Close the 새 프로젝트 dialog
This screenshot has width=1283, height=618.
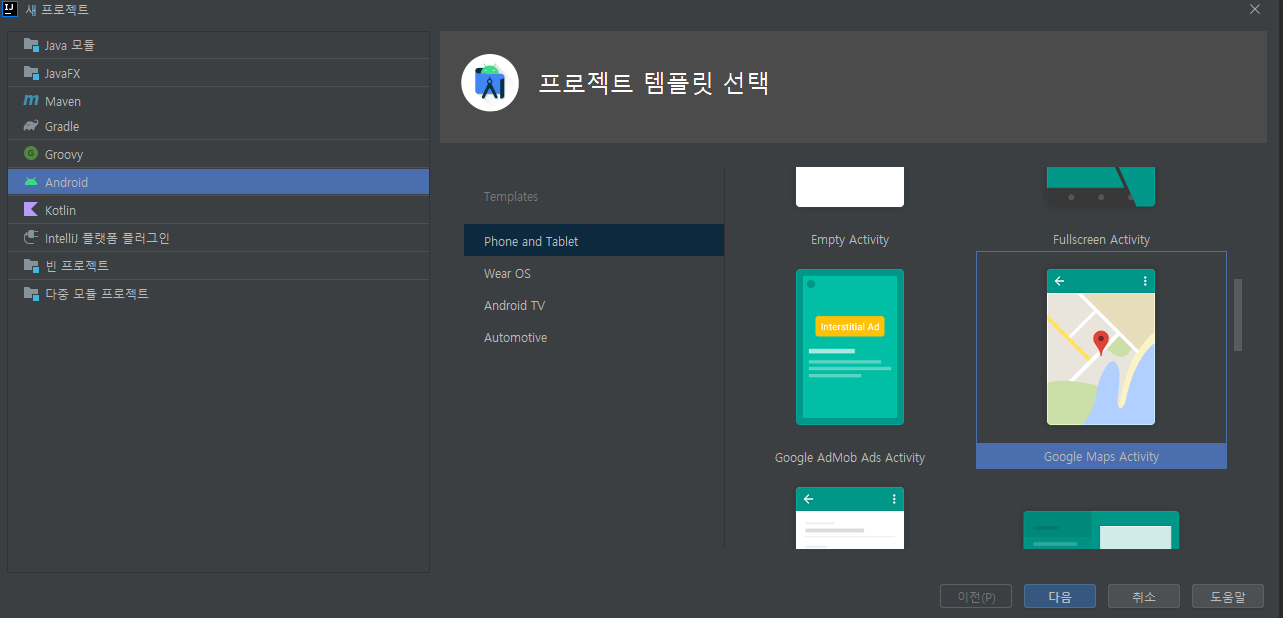click(x=1255, y=9)
